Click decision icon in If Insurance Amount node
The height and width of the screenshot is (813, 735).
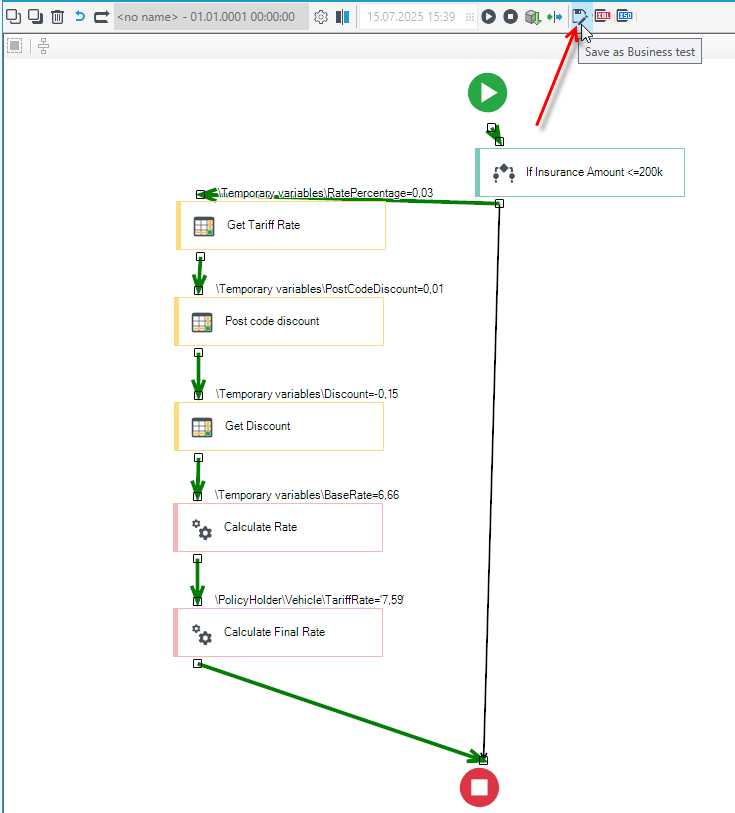click(504, 173)
